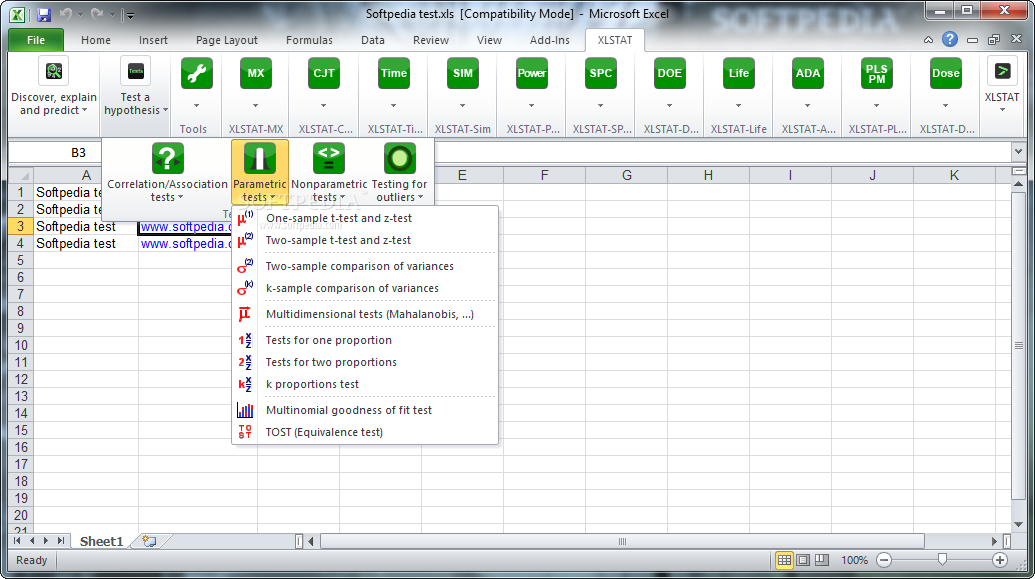The width and height of the screenshot is (1035, 579).
Task: Choose Multidimensional tests (Mahalanobis, ...)
Action: coord(365,314)
